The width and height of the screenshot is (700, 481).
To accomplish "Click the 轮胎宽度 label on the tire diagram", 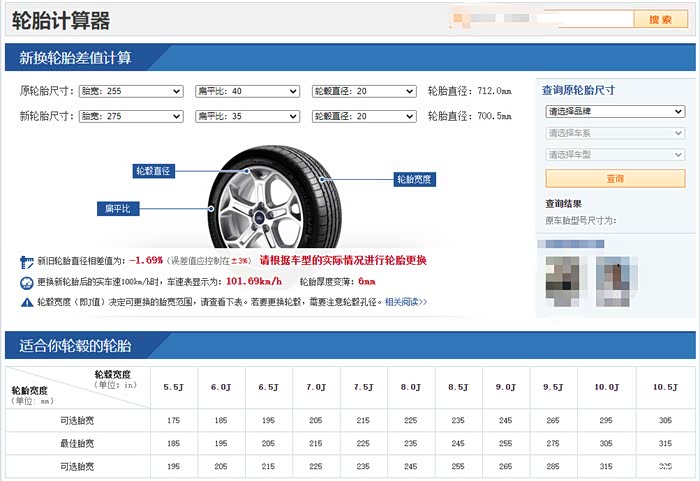I will click(x=414, y=180).
